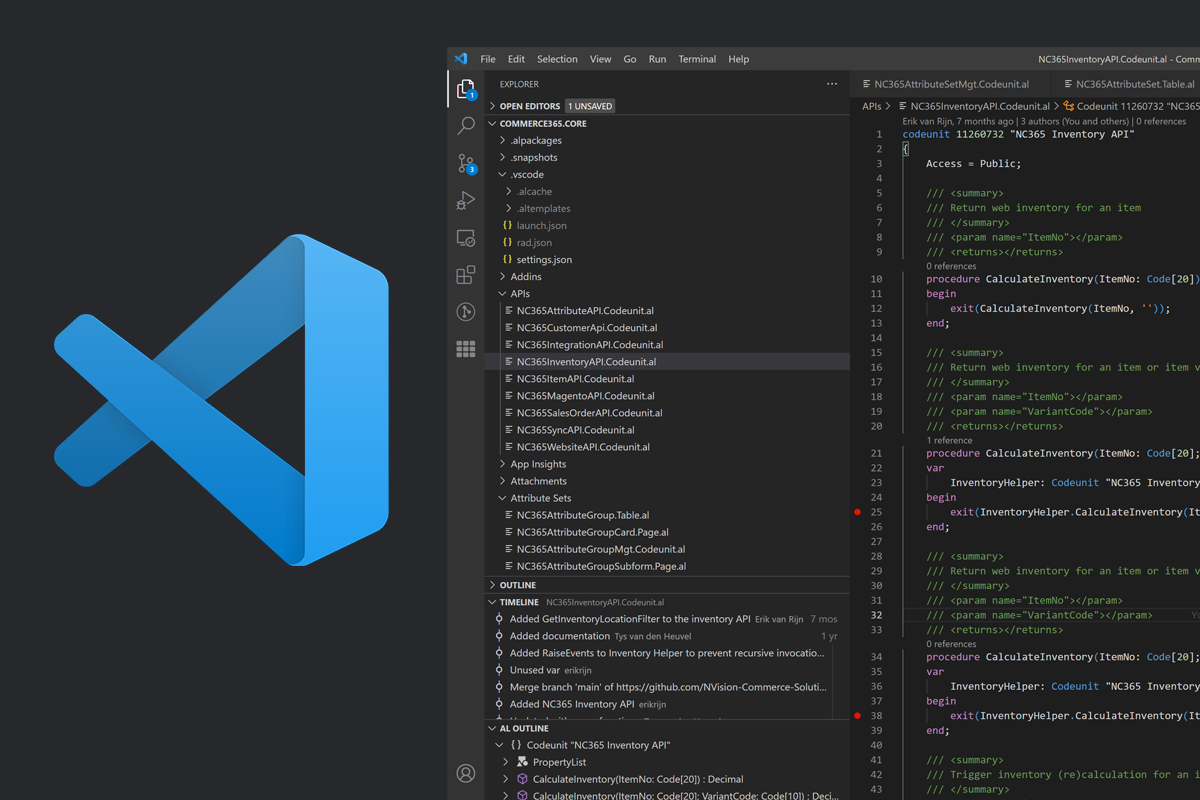Open the Run and Debug view
The image size is (1200, 800).
466,201
